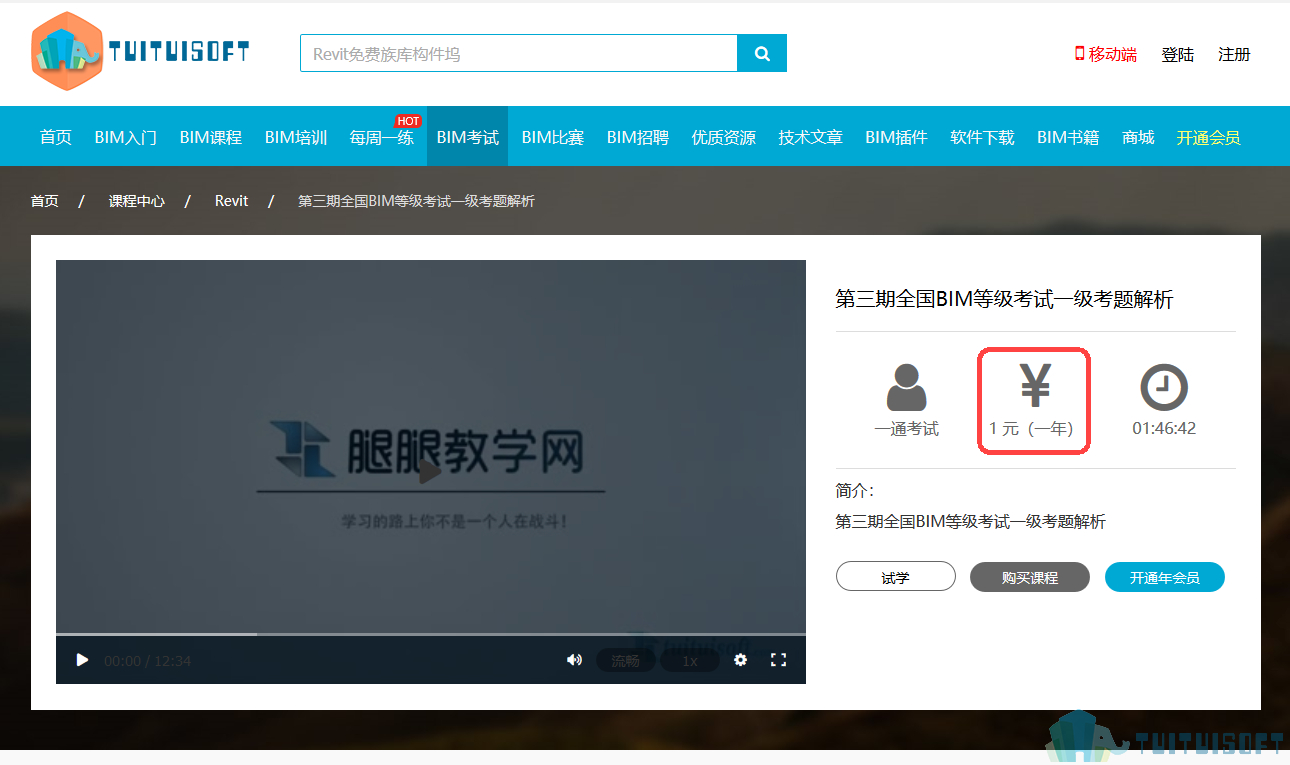The width and height of the screenshot is (1290, 765).
Task: Open the BIM书籍 nav item
Action: [1068, 137]
